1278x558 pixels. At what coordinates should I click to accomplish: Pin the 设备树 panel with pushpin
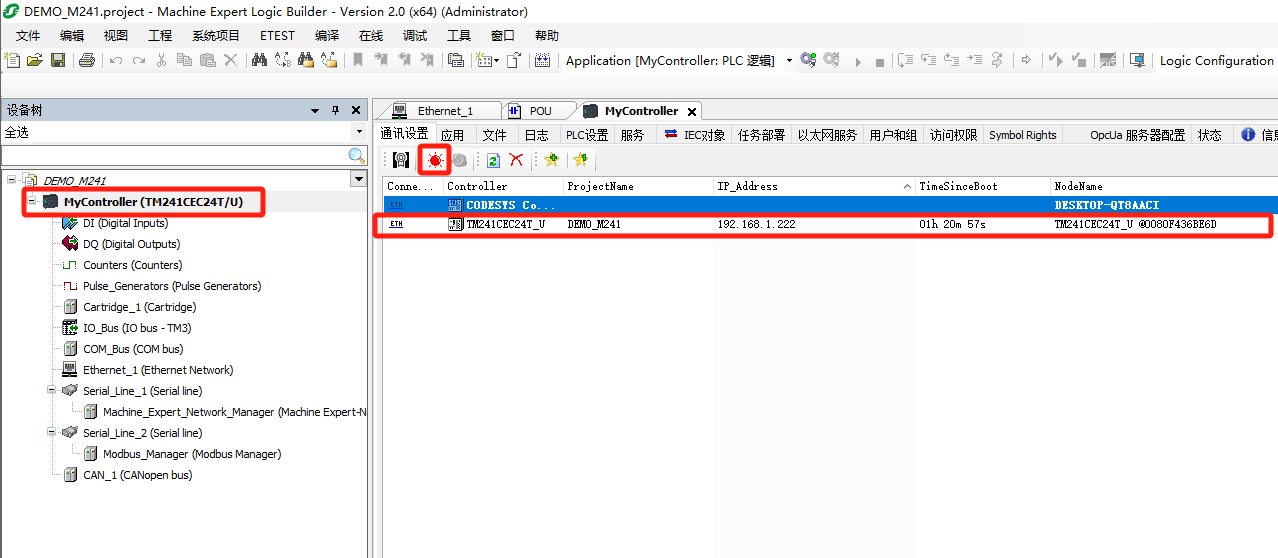336,111
